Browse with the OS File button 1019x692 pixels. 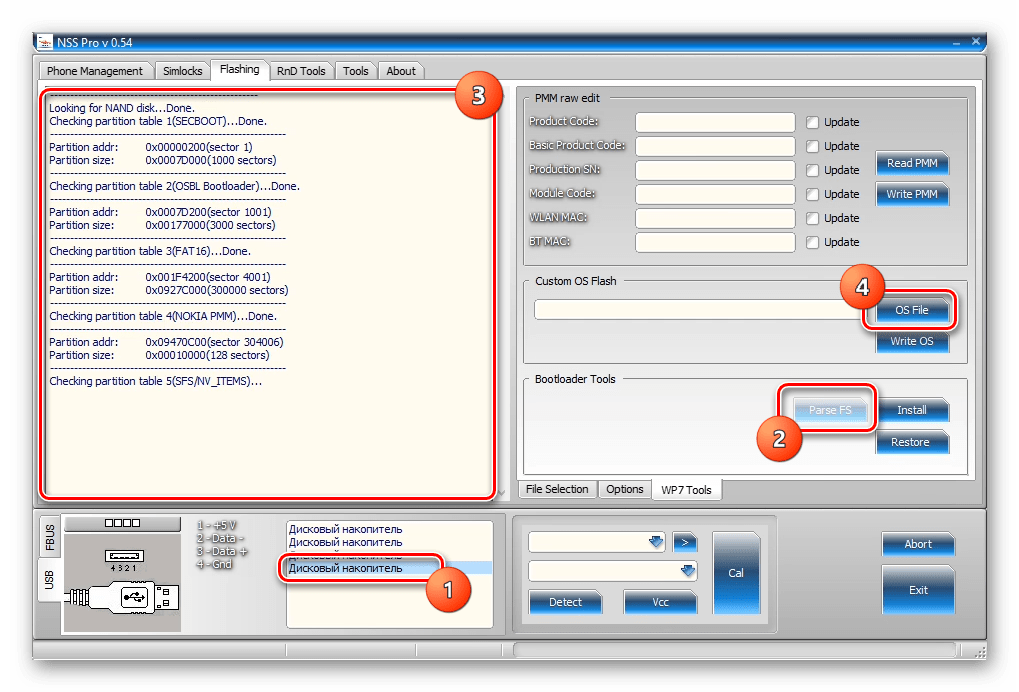point(912,310)
